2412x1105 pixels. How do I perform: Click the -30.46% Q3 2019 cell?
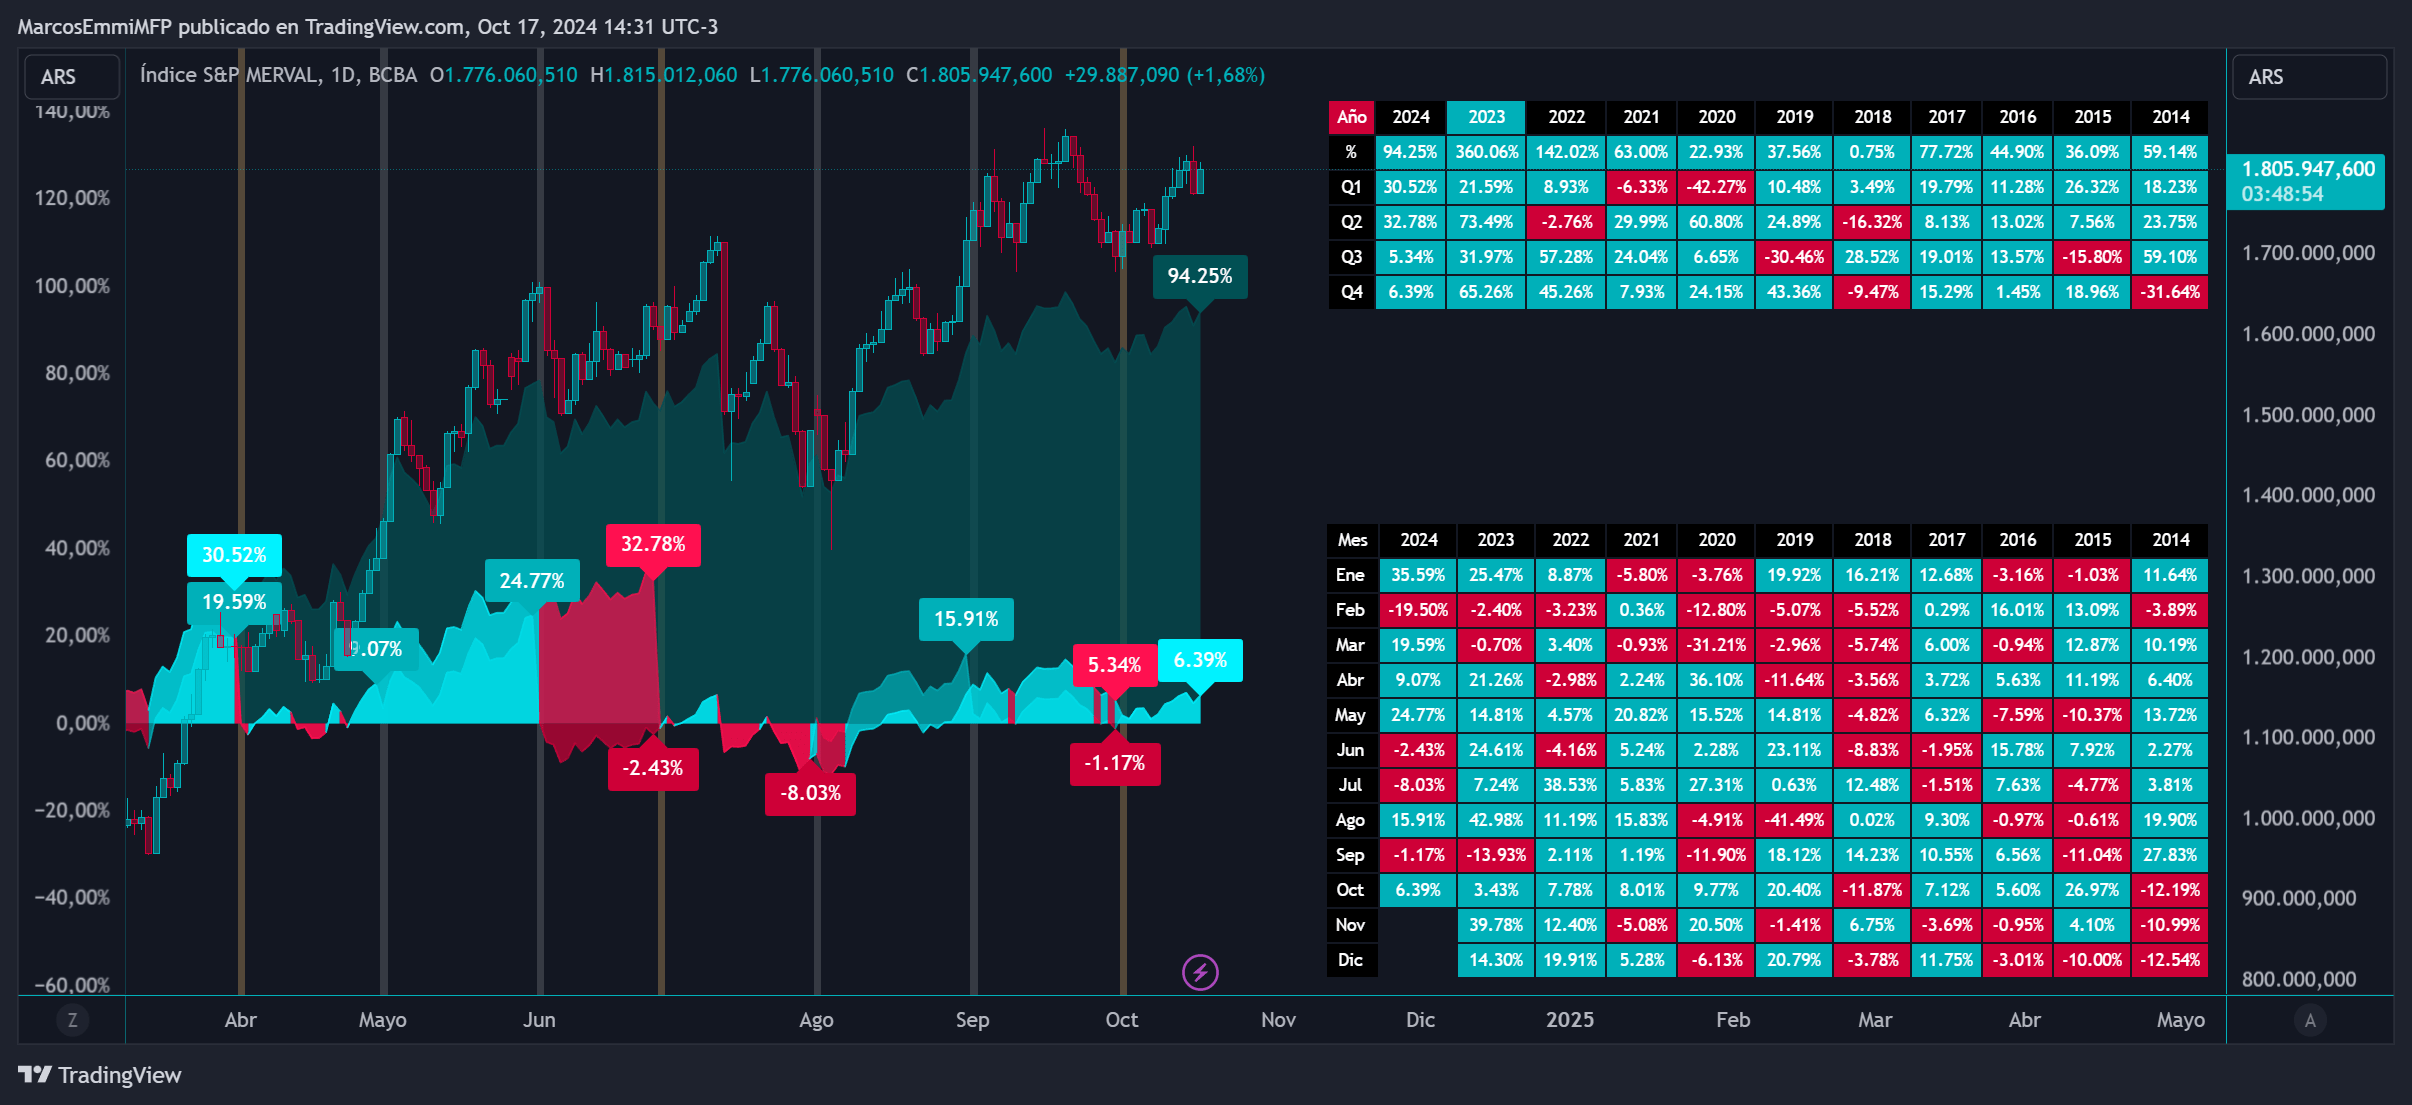[x=1794, y=257]
